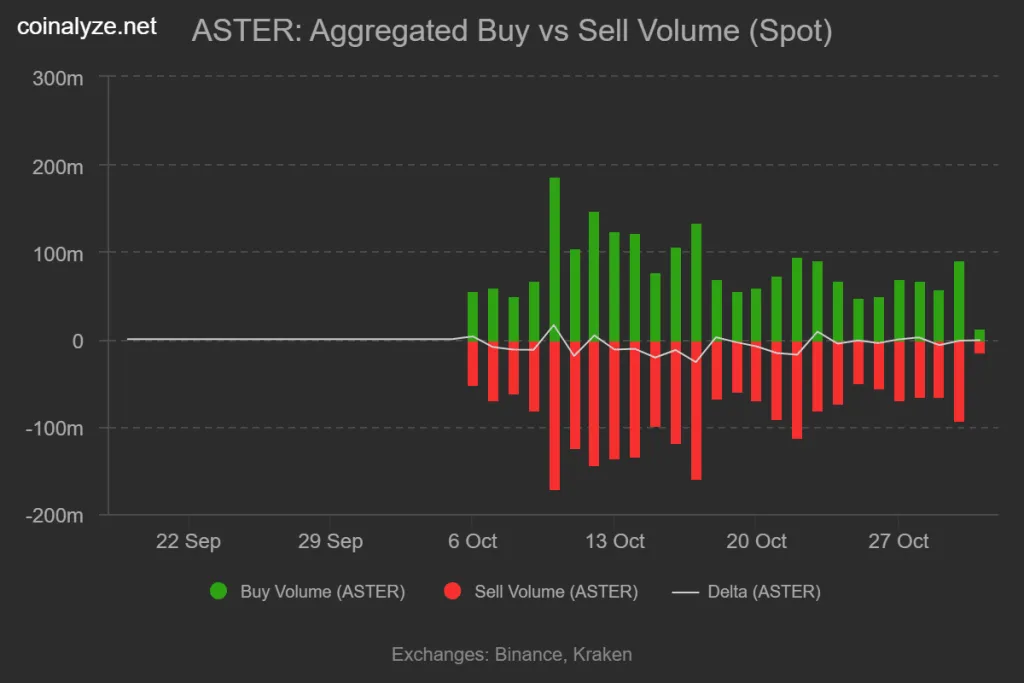Select the tallest red sell volume bar
The width and height of the screenshot is (1024, 683).
[x=555, y=415]
